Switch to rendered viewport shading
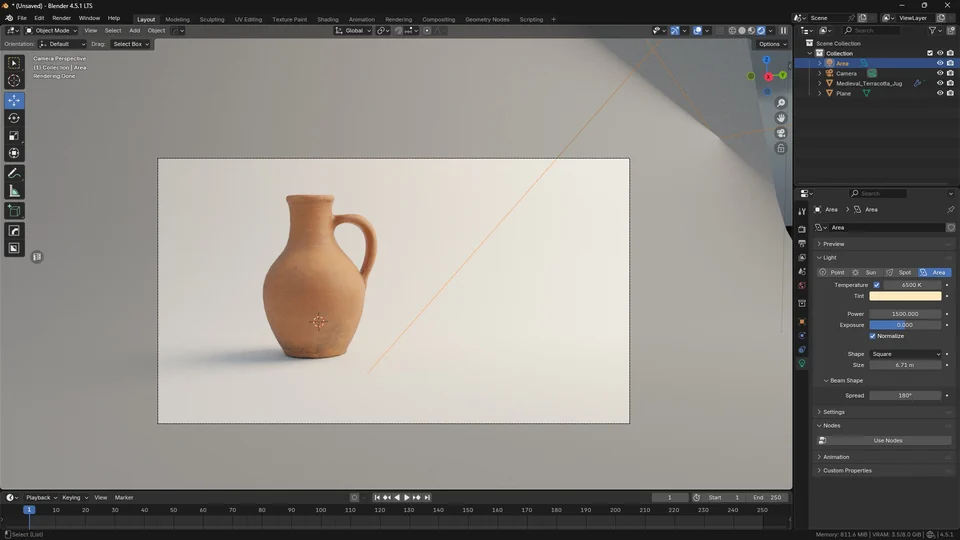960x540 pixels. (761, 31)
